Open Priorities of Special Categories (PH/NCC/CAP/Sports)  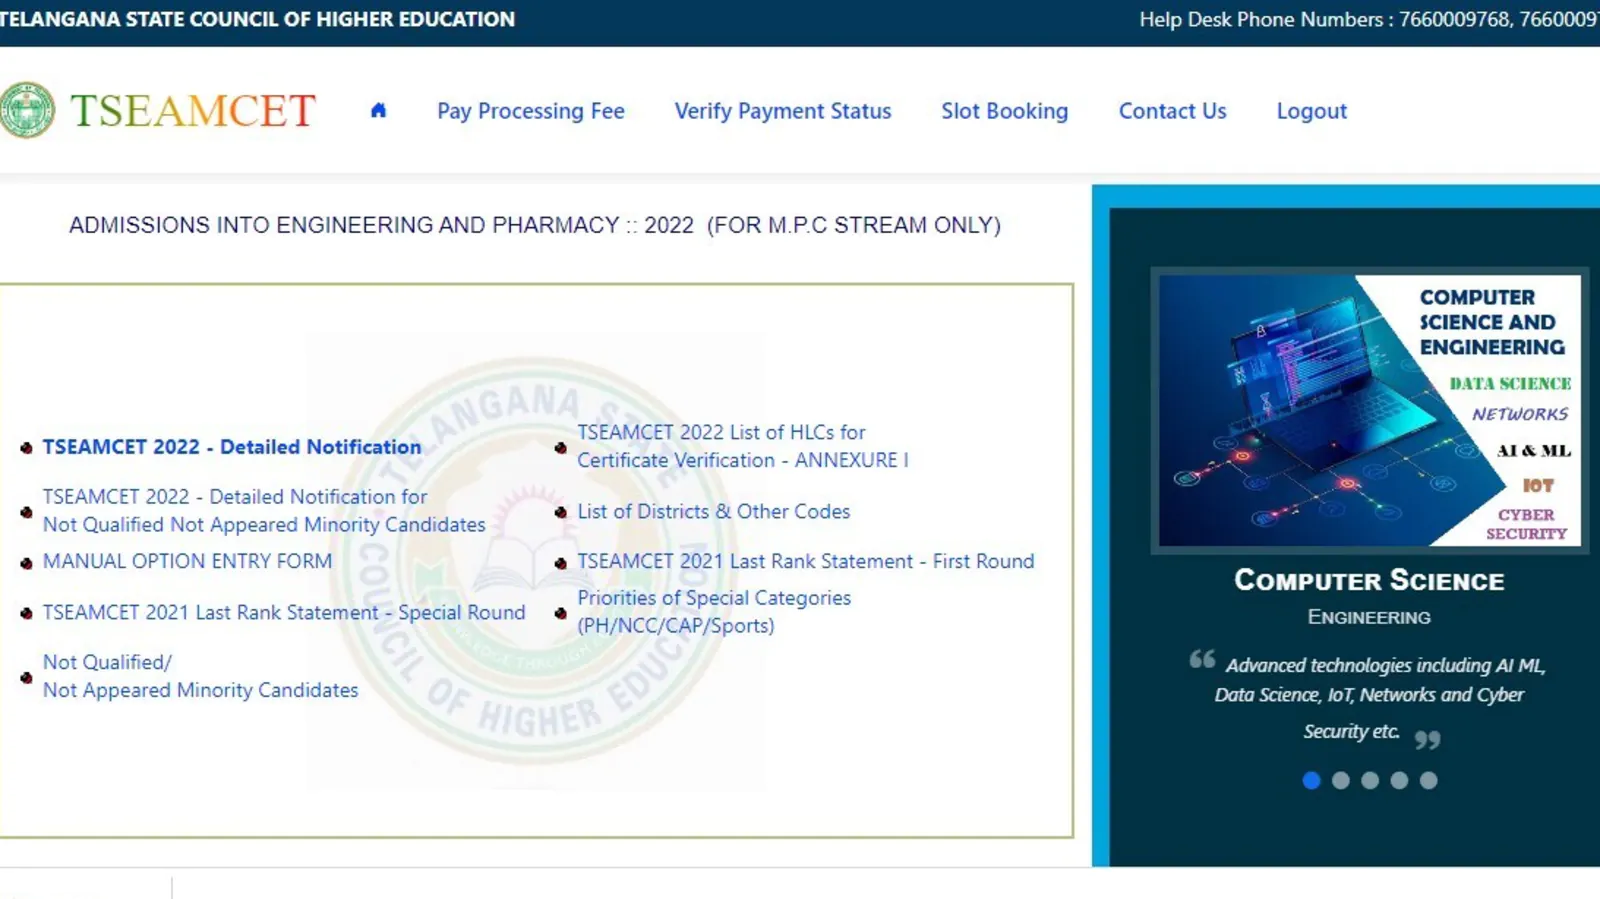[x=714, y=611]
